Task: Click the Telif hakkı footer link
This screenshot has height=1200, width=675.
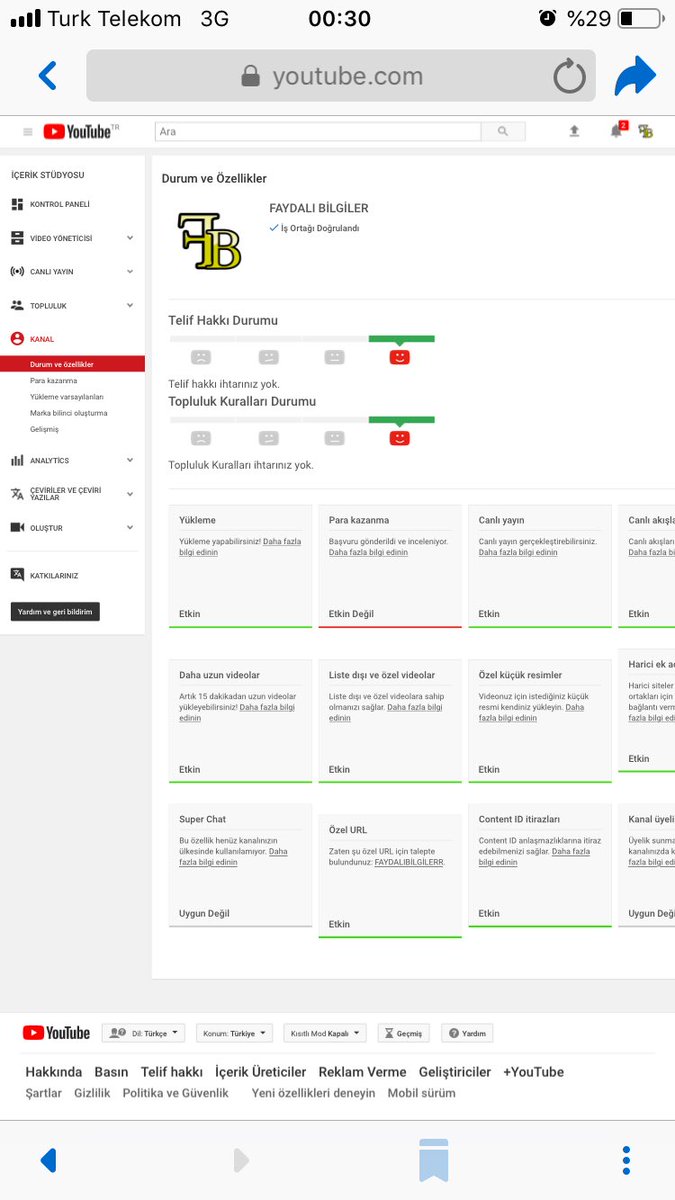Action: point(172,1071)
